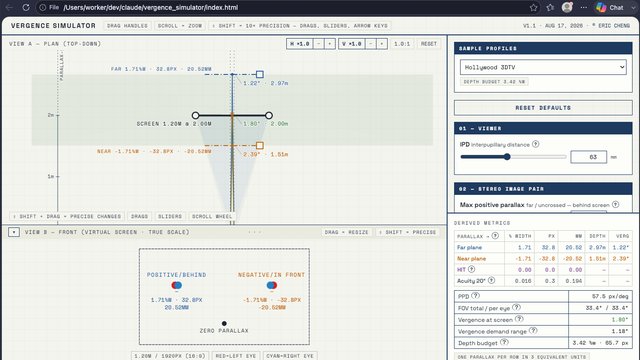This screenshot has width=640, height=360.
Task: Click the 01 – VIEWER section header
Action: point(543,128)
